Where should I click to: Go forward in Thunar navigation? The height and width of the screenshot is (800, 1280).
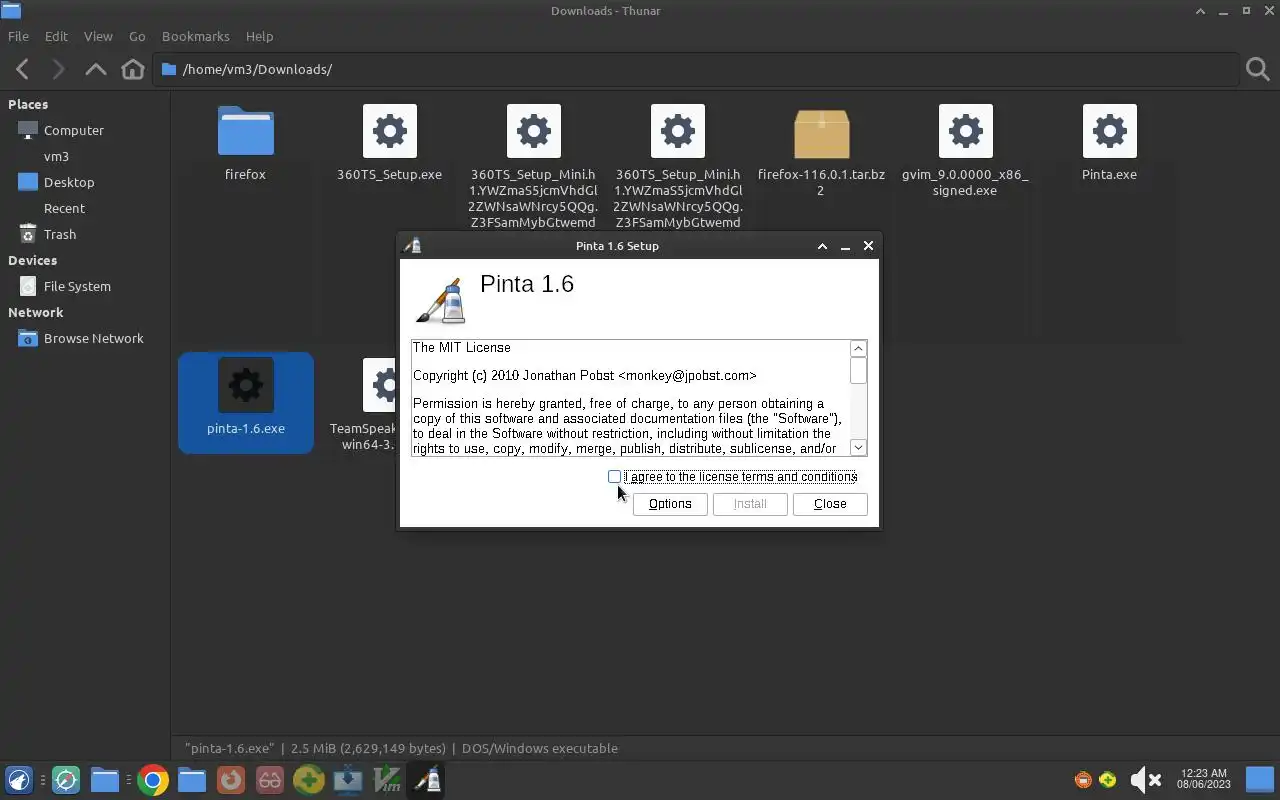58,69
